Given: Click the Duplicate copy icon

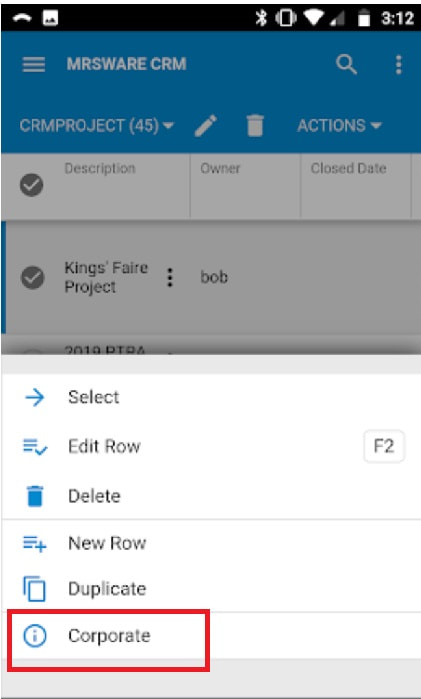Looking at the screenshot, I should click(x=34, y=588).
